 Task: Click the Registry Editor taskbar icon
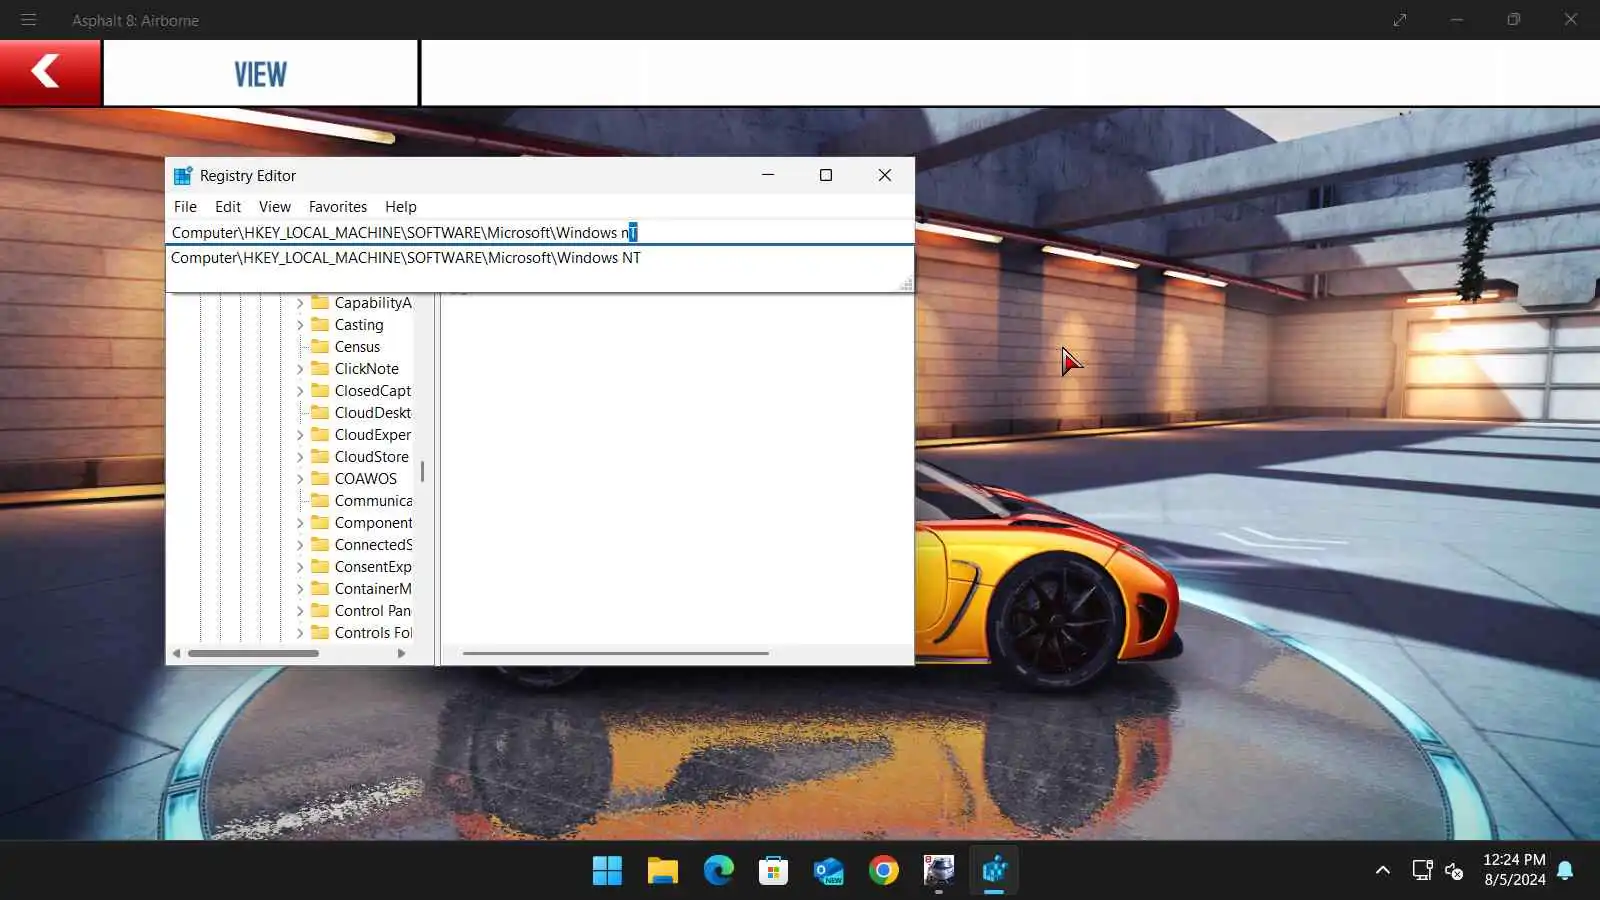(994, 871)
